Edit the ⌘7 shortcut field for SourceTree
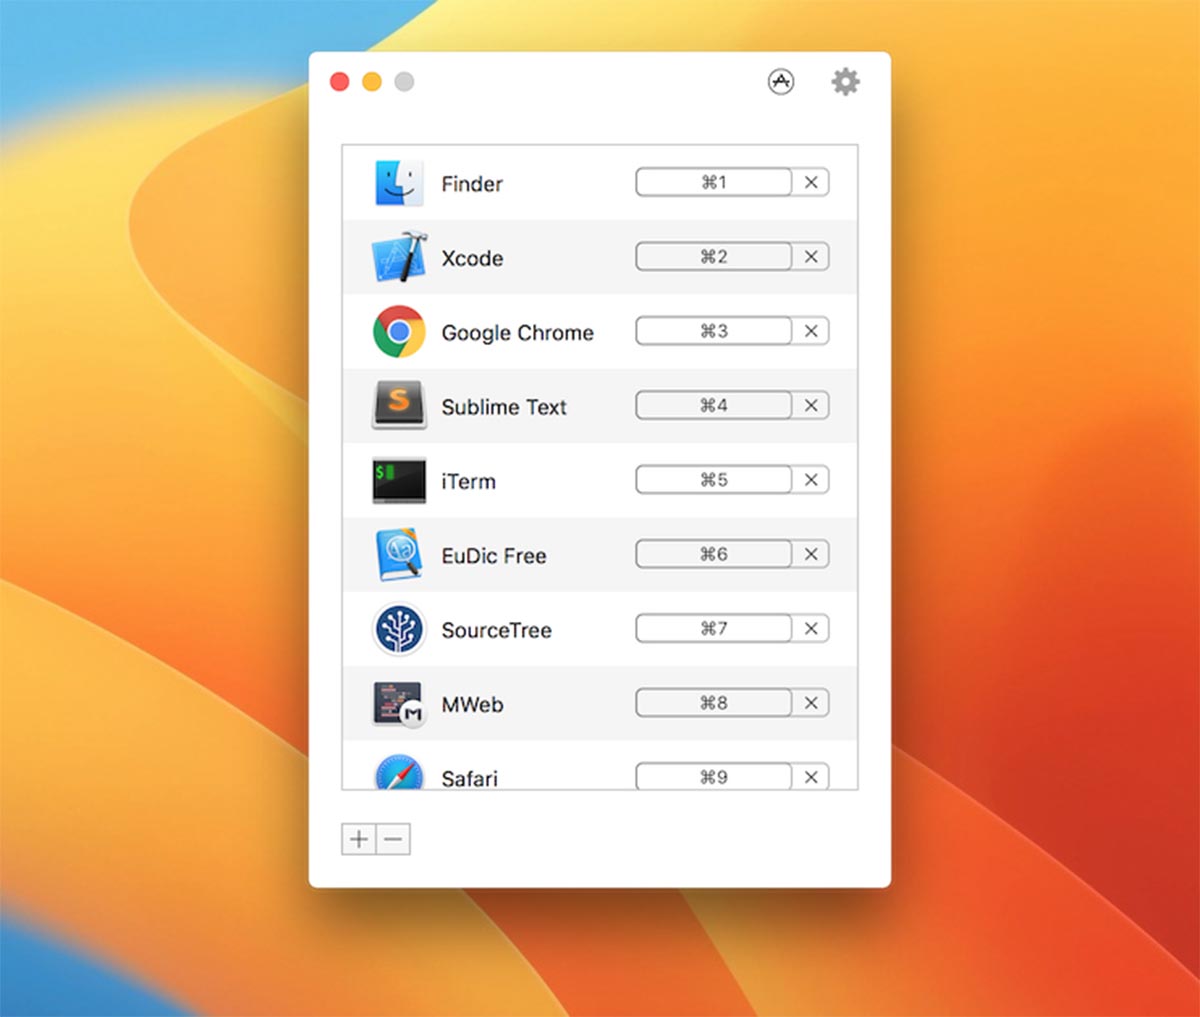 [x=714, y=628]
